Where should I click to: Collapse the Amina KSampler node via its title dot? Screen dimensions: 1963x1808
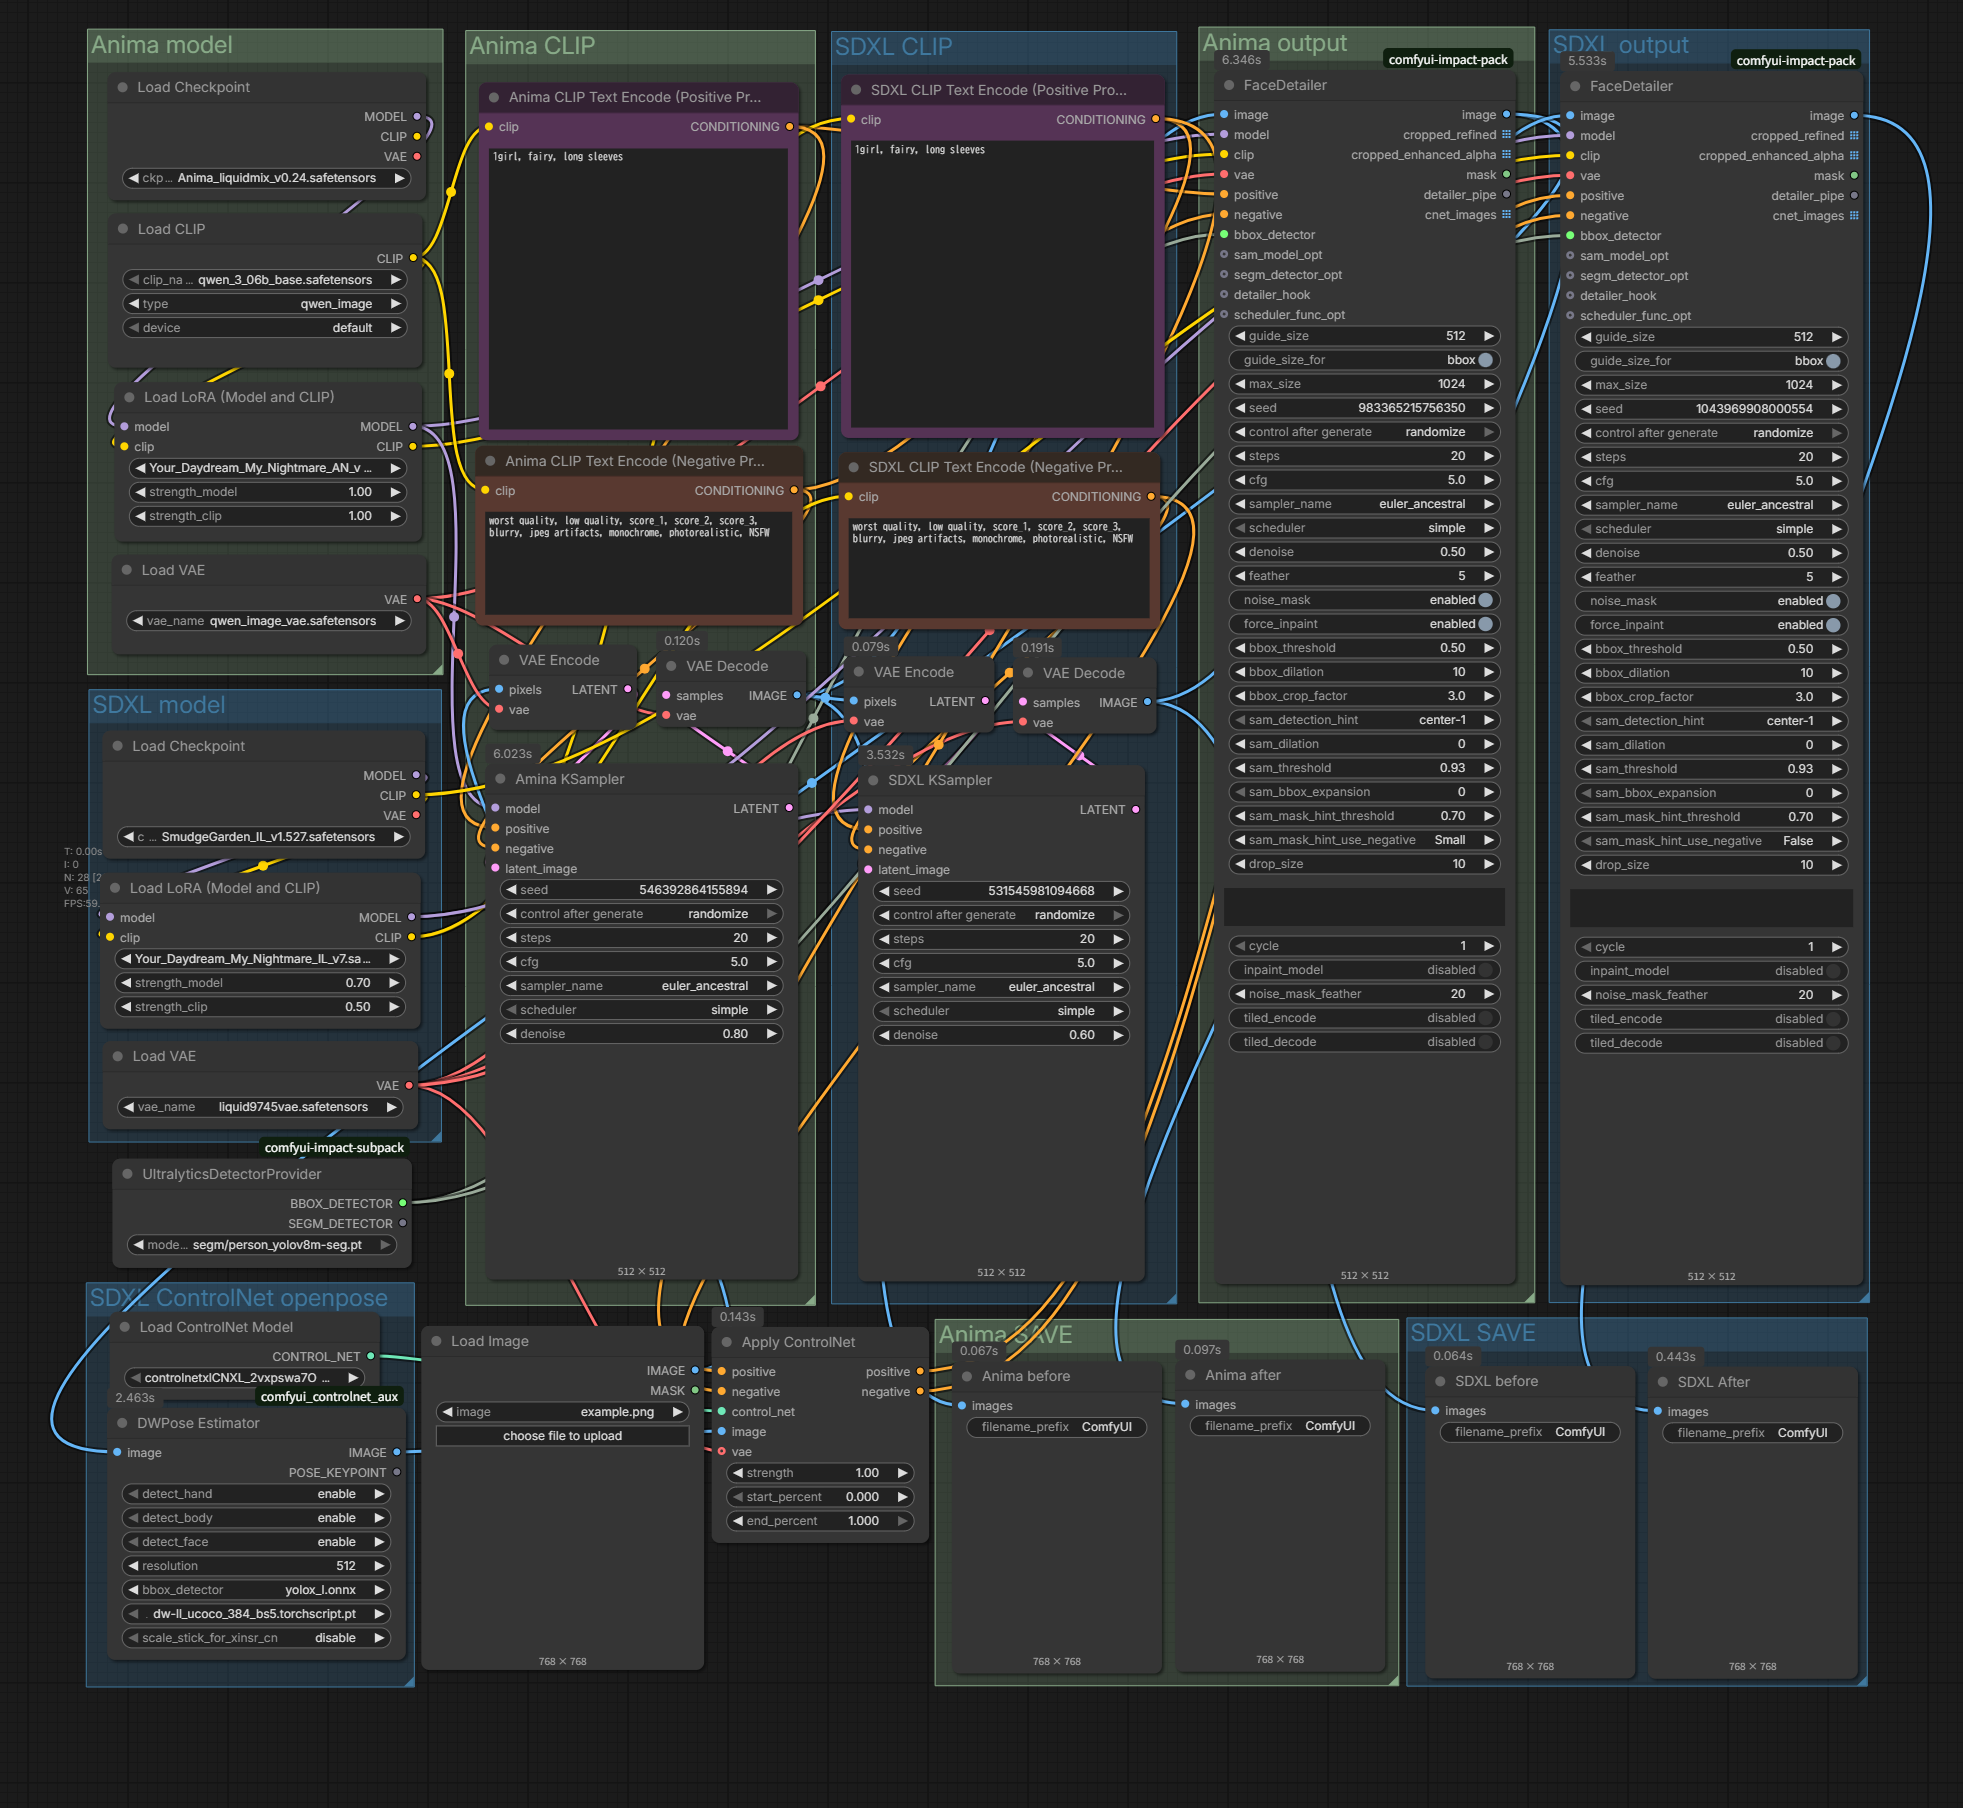click(501, 779)
